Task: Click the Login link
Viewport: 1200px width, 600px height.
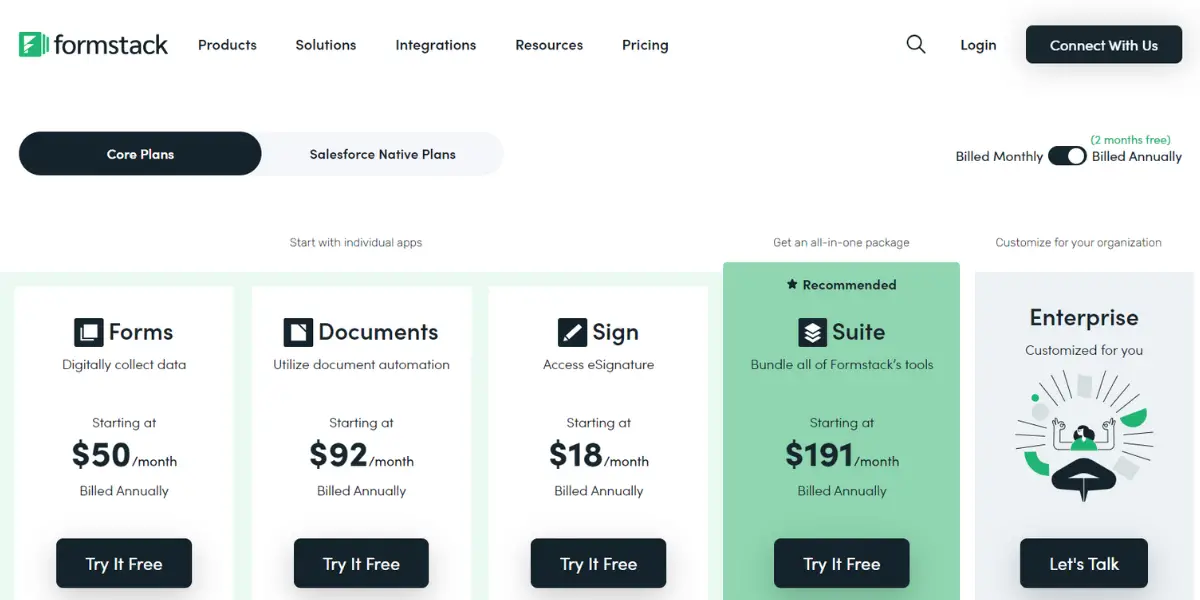Action: [x=978, y=45]
